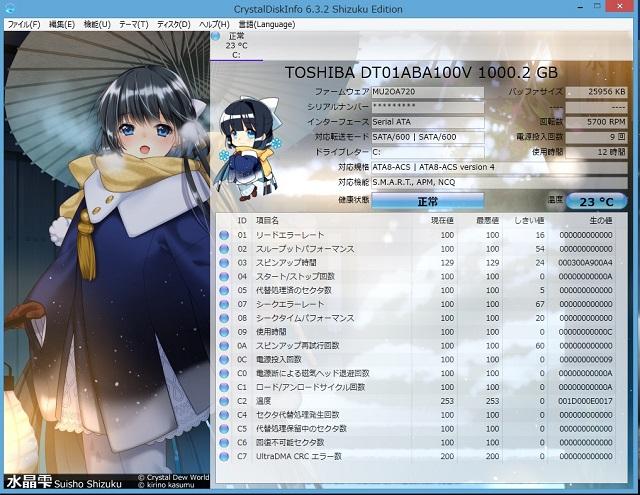The width and height of the screenshot is (640, 495).
Task: Select the スピンアップ時間 attribute name
Action: point(286,263)
